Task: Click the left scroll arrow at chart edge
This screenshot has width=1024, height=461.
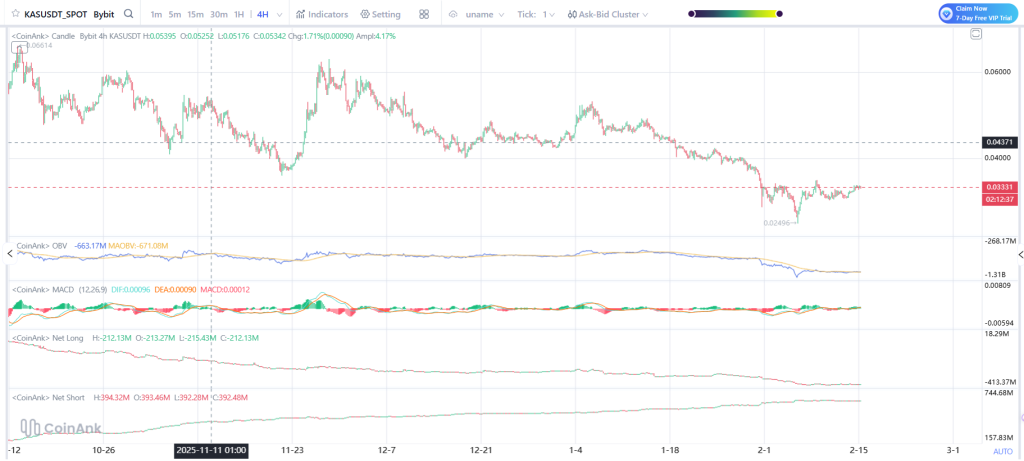Action: pos(10,254)
